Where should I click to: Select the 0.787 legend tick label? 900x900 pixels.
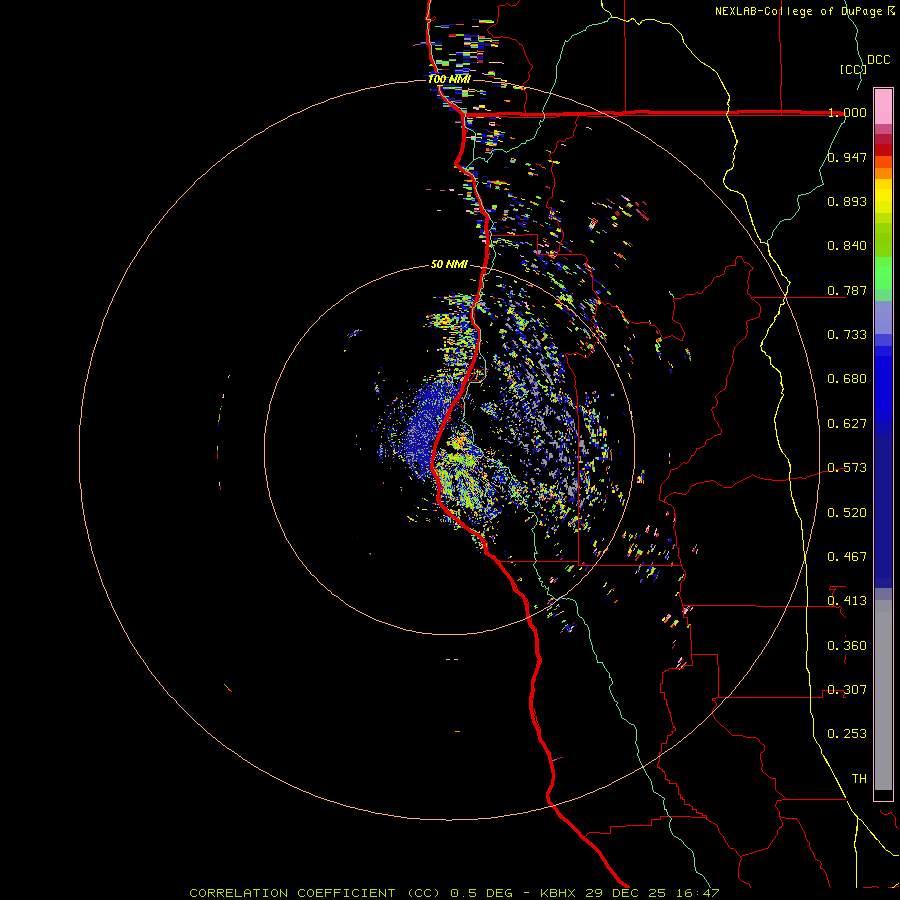point(847,290)
